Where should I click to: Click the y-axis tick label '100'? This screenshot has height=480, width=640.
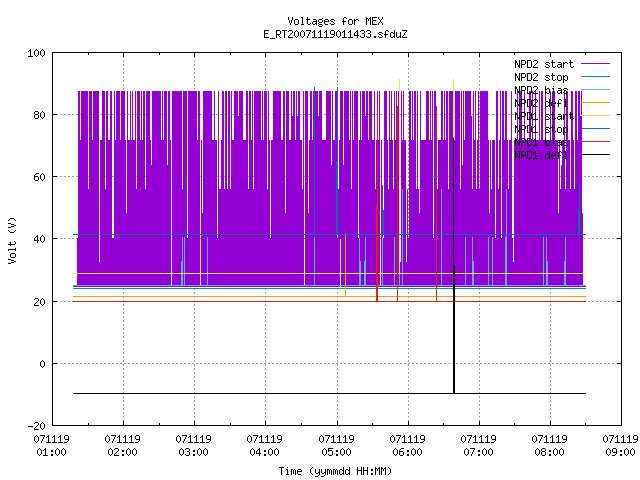(36, 53)
